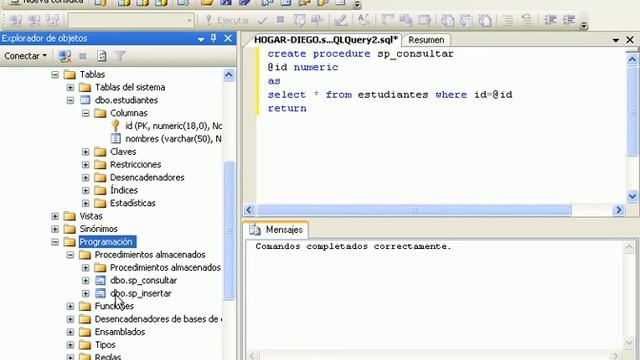
Task: Click the decrease indent icon
Action: (550, 20)
